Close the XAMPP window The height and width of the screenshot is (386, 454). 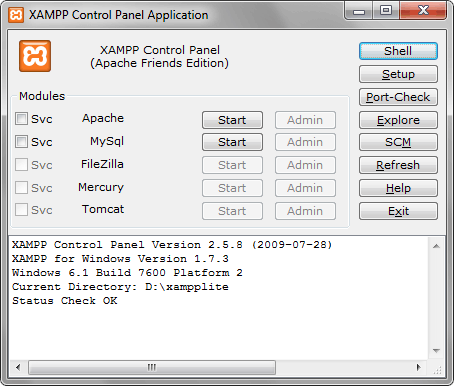423,11
